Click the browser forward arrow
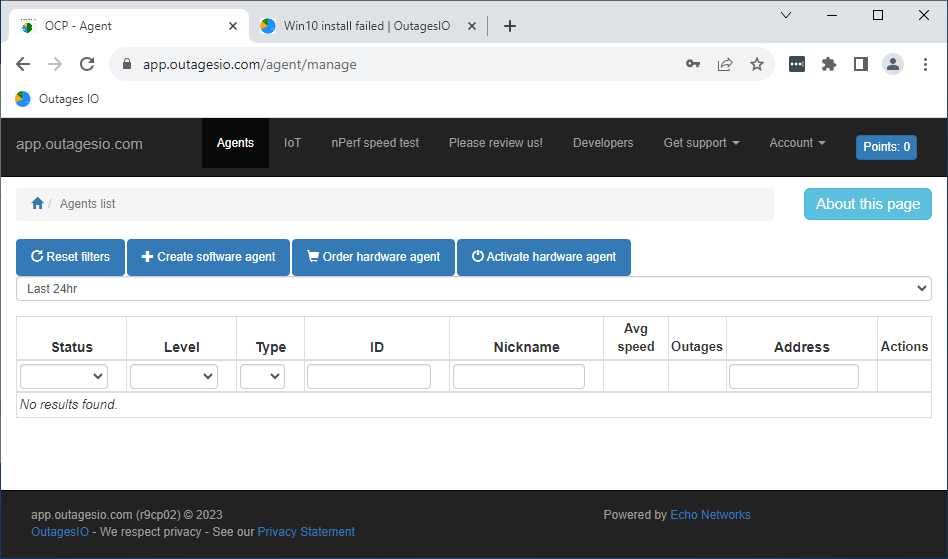 point(55,64)
